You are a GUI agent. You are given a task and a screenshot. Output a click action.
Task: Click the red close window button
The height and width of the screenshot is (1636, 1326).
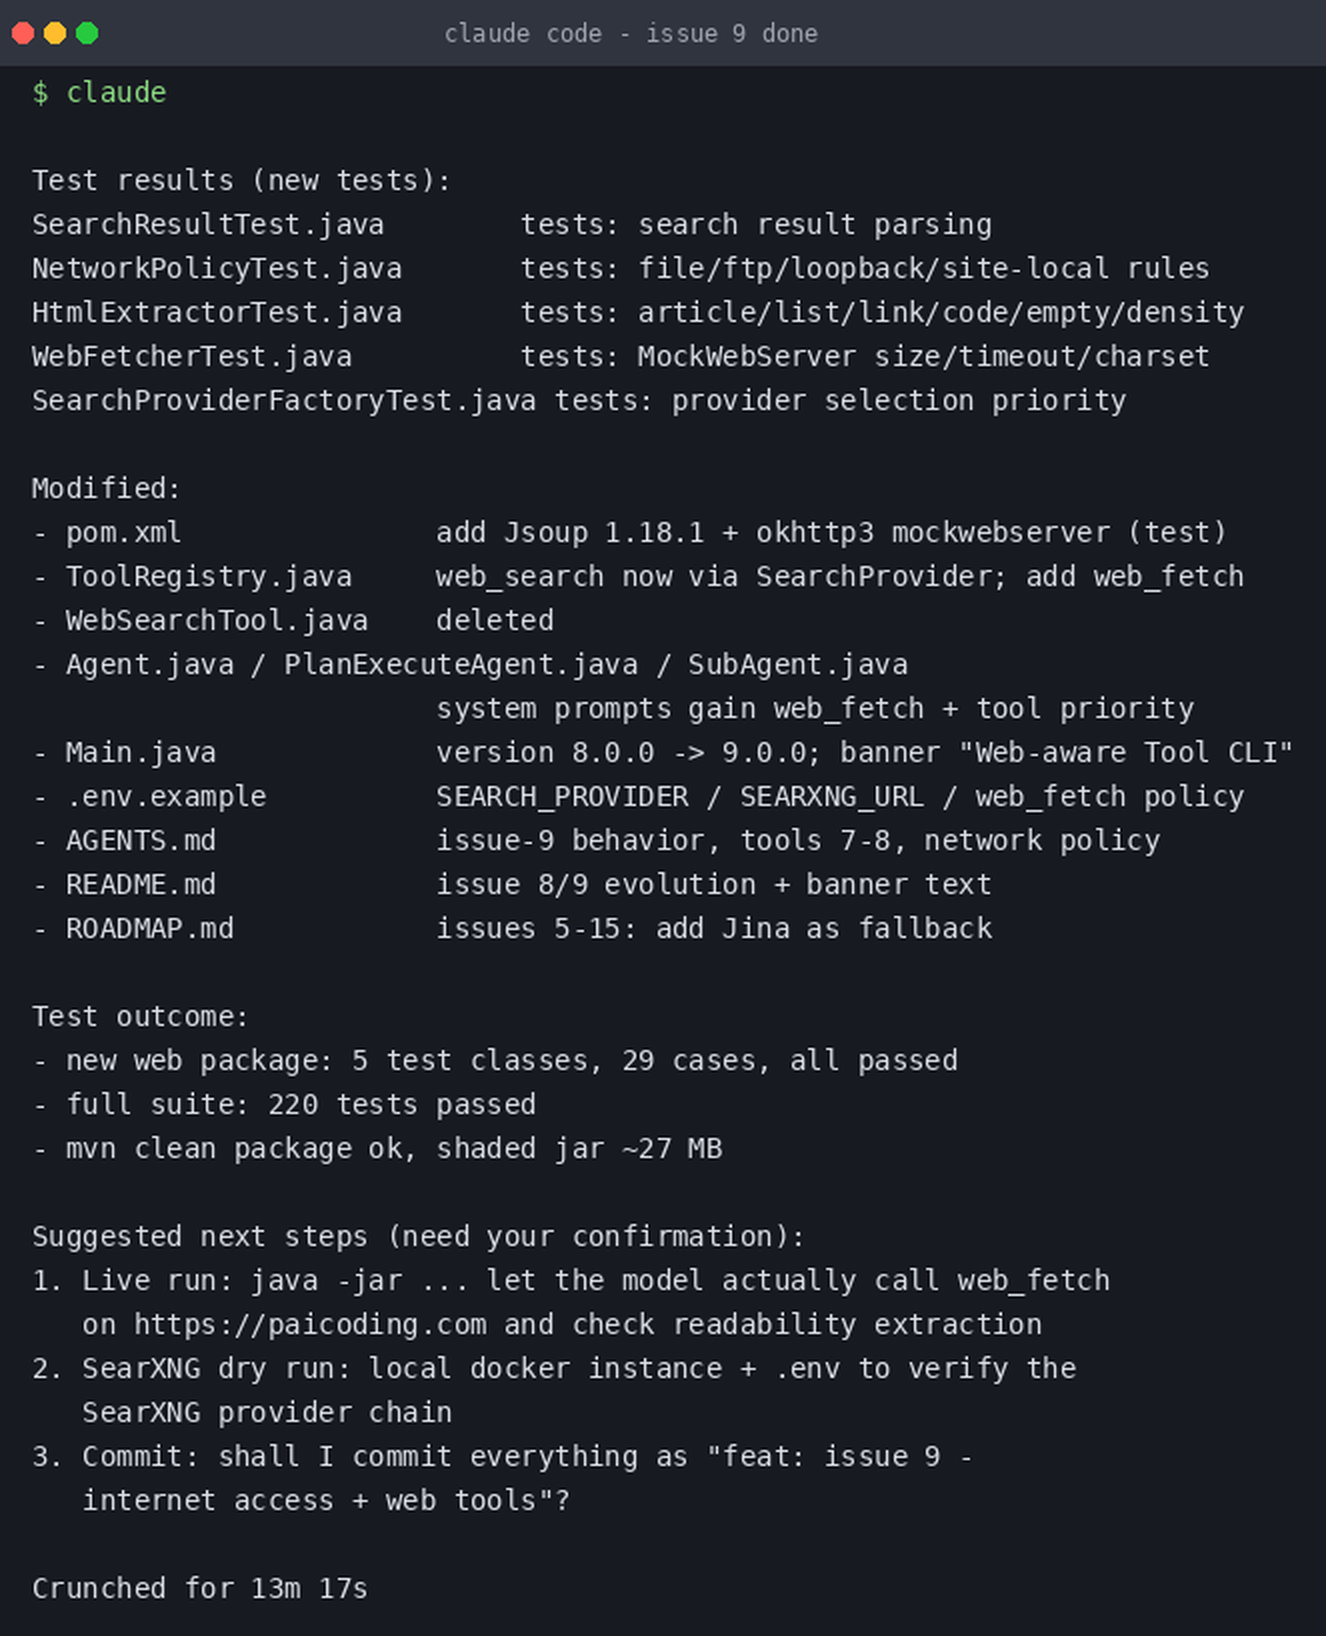pos(23,33)
